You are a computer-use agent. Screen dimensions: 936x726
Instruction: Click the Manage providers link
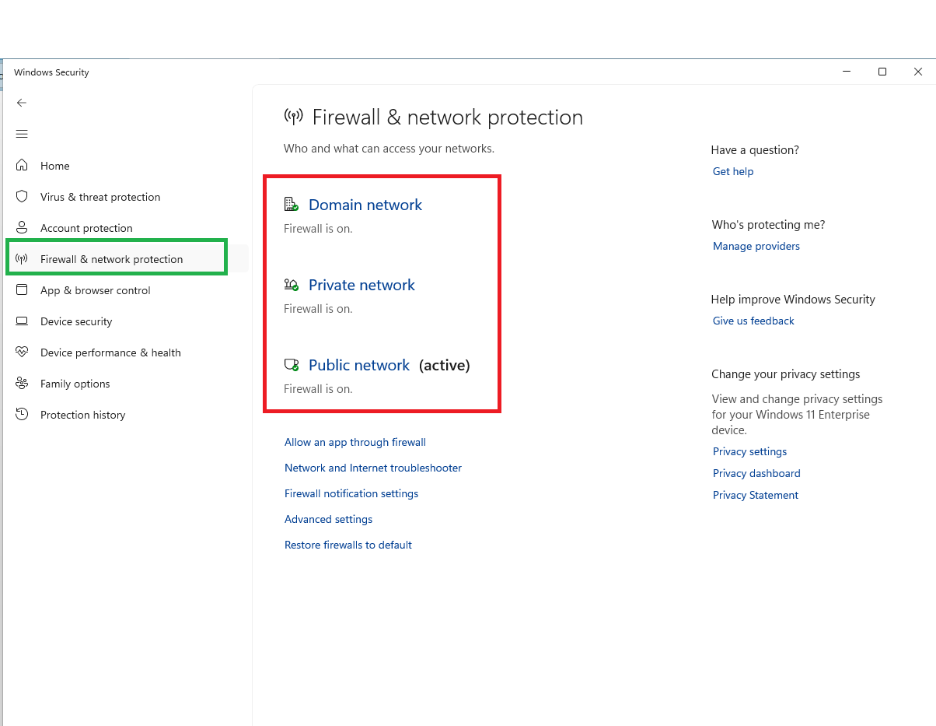pos(756,246)
